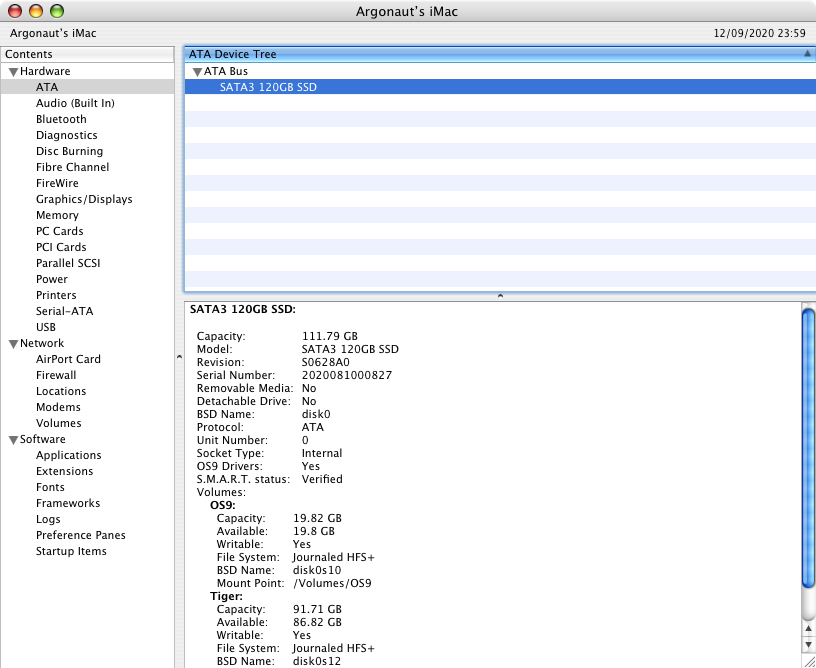Image resolution: width=816 pixels, height=668 pixels.
Task: Click the details pane scrollbar thumb
Action: pyautogui.click(x=808, y=447)
